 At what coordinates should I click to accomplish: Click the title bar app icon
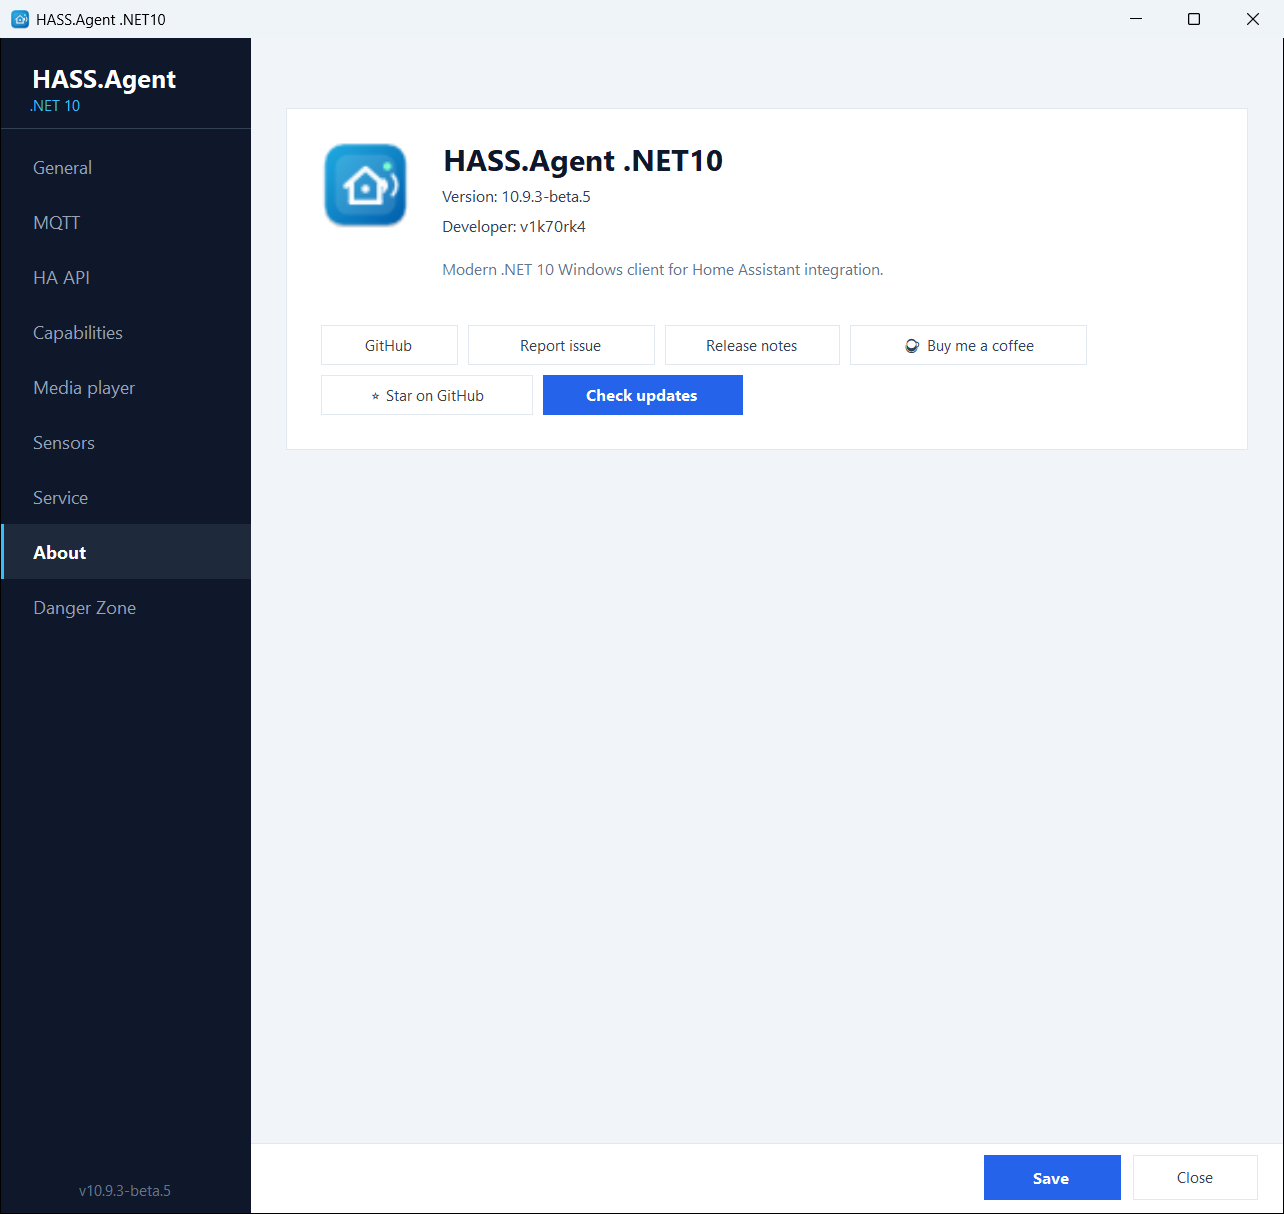(20, 19)
